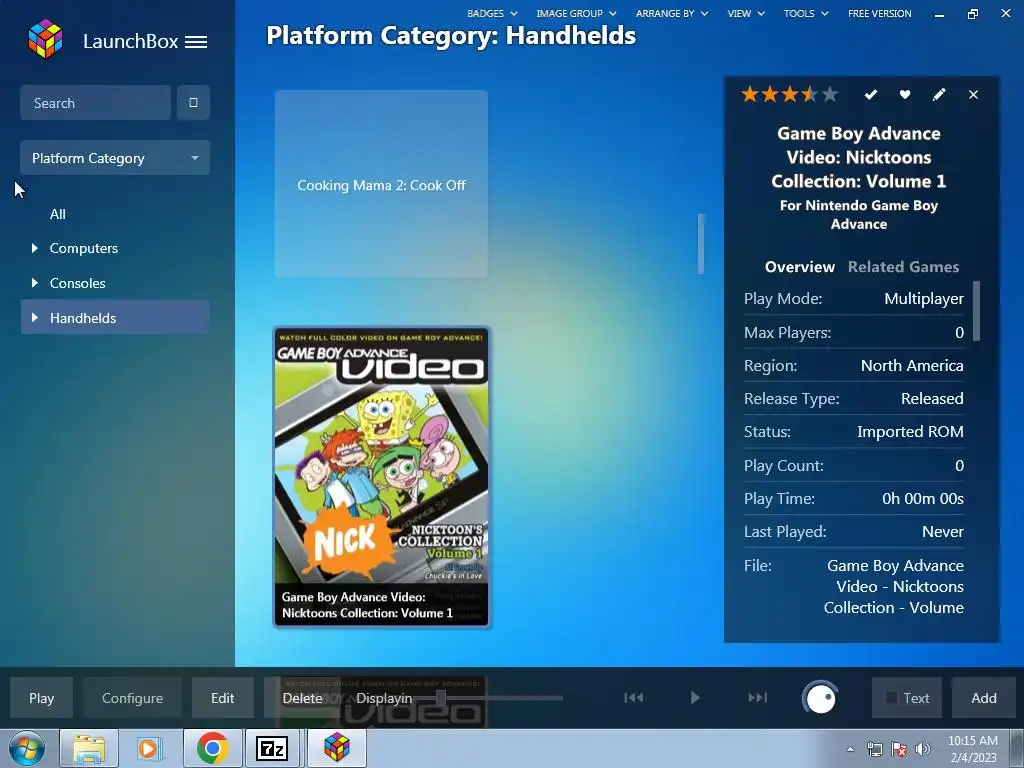Click the square button beside Search
Image resolution: width=1024 pixels, height=768 pixels.
(x=193, y=103)
